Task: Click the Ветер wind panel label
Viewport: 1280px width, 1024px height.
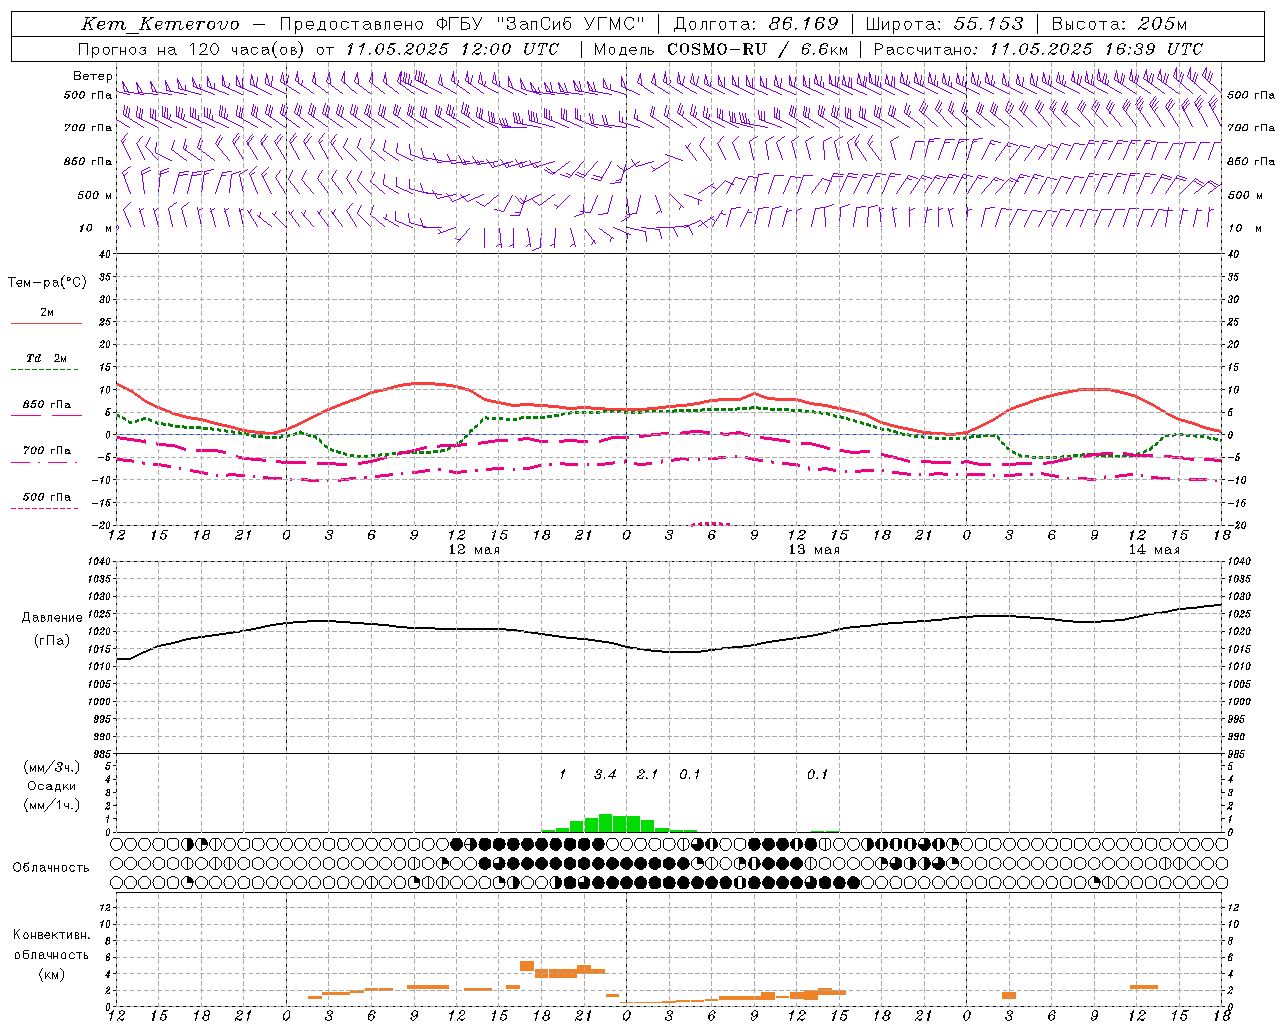Action: click(x=92, y=76)
